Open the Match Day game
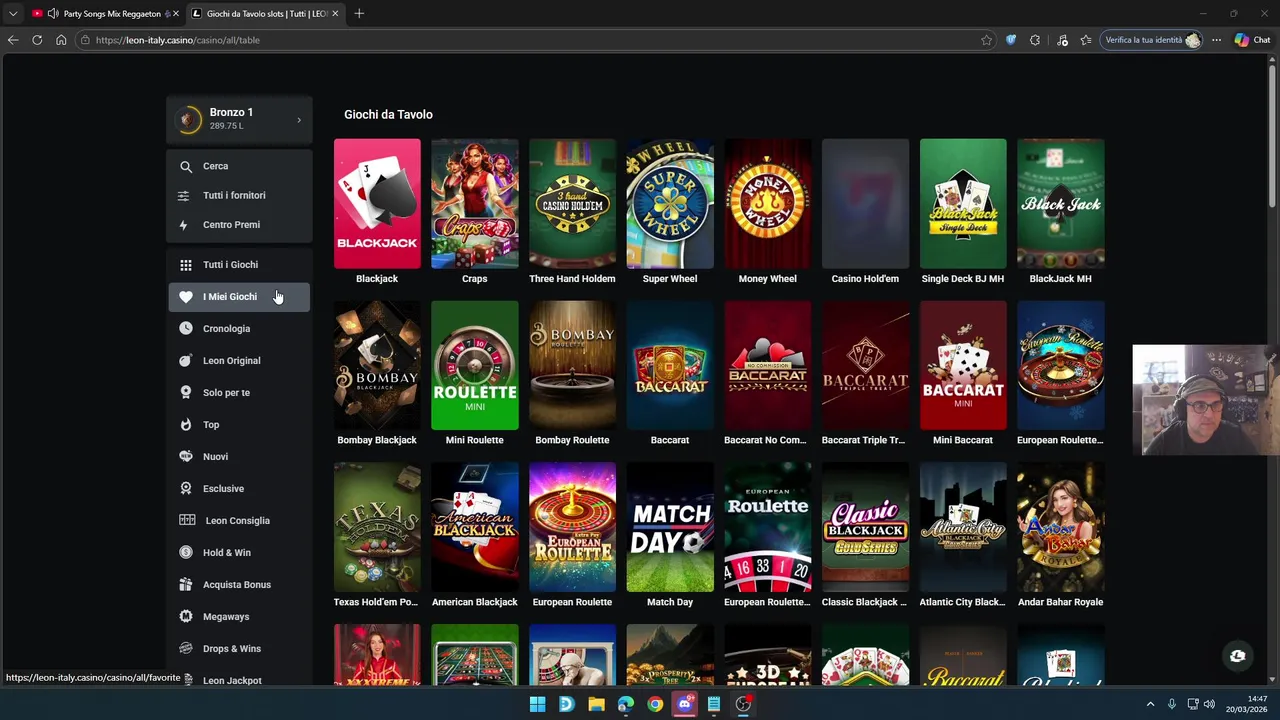Viewport: 1280px width, 720px height. pos(670,528)
